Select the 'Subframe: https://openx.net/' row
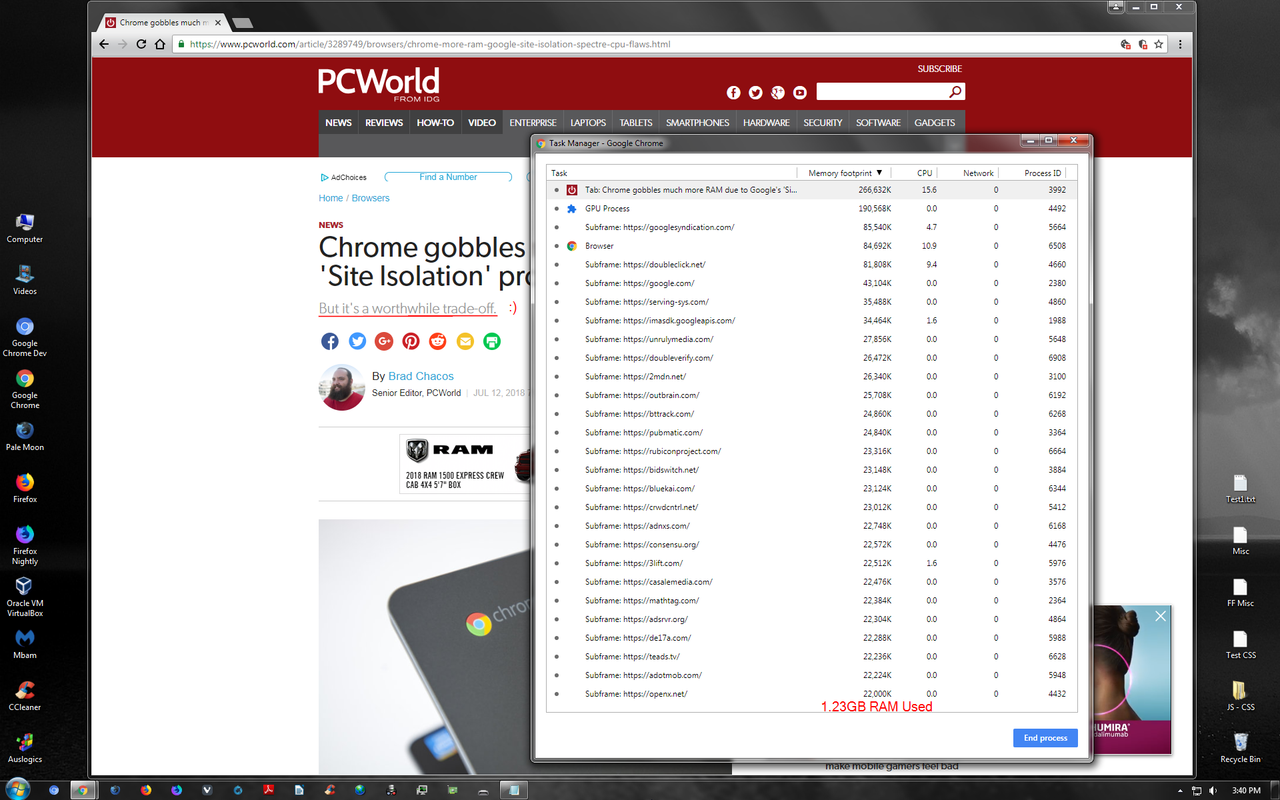The height and width of the screenshot is (800, 1280). [812, 694]
